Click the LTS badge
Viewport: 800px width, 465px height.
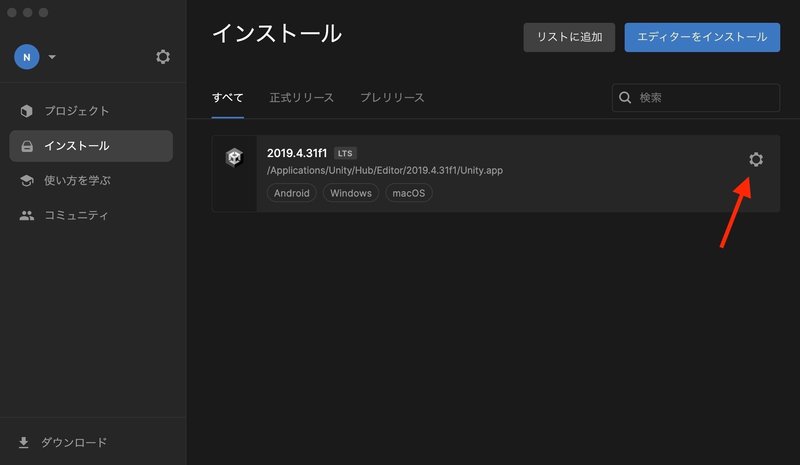click(345, 153)
